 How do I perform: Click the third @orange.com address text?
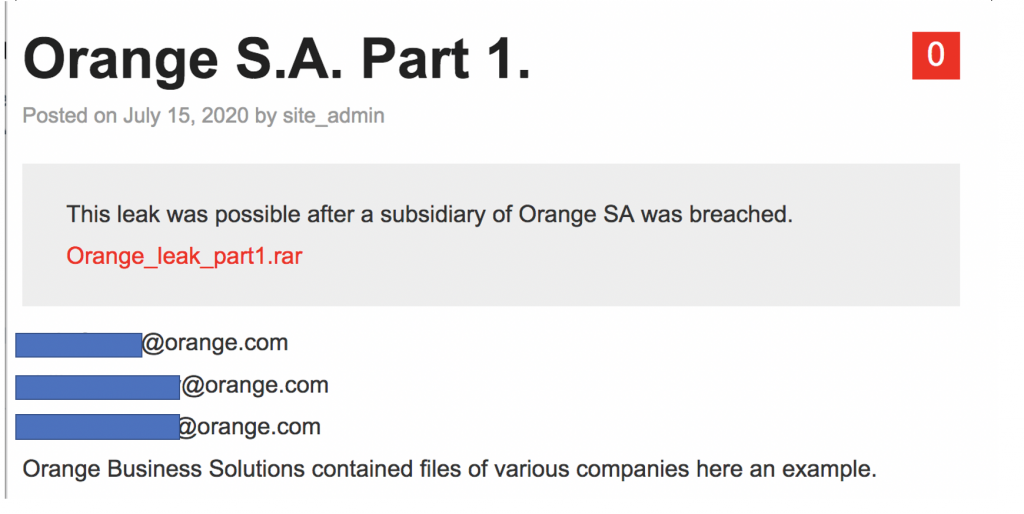coord(249,428)
